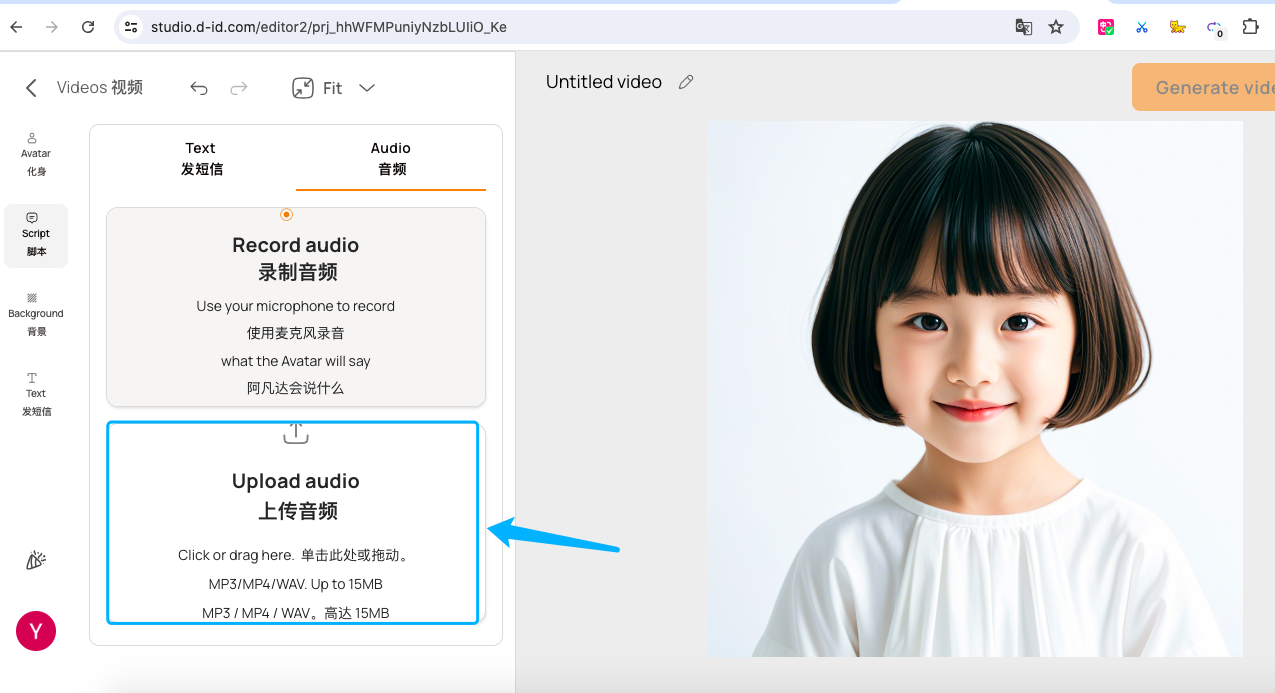Go back in browser history
1275x693 pixels.
click(x=16, y=27)
